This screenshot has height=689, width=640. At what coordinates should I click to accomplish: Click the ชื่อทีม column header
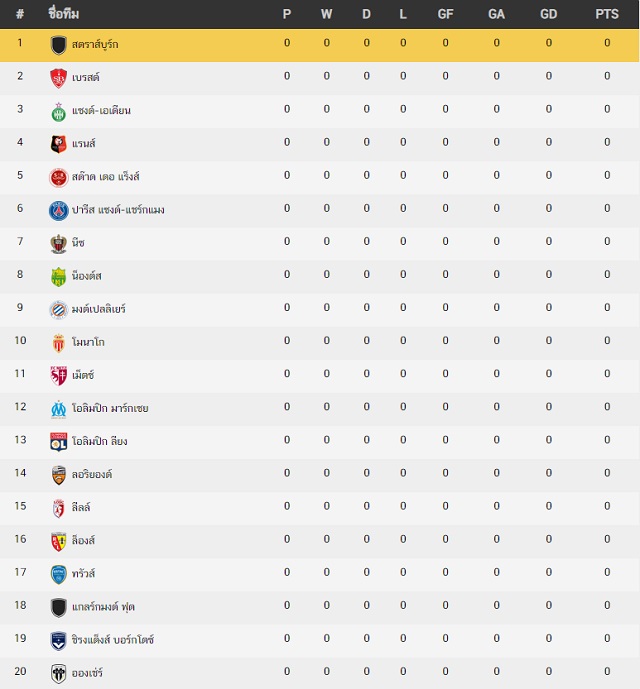64,14
